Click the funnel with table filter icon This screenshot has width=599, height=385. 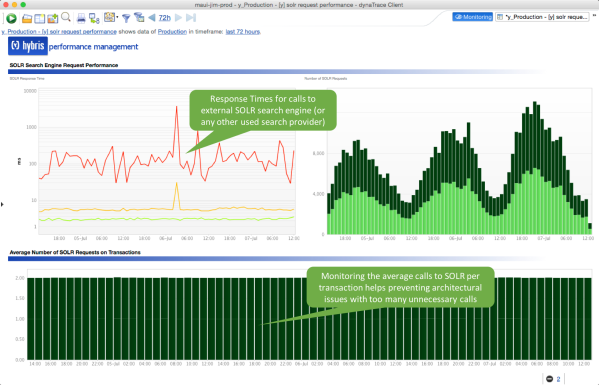(x=139, y=17)
